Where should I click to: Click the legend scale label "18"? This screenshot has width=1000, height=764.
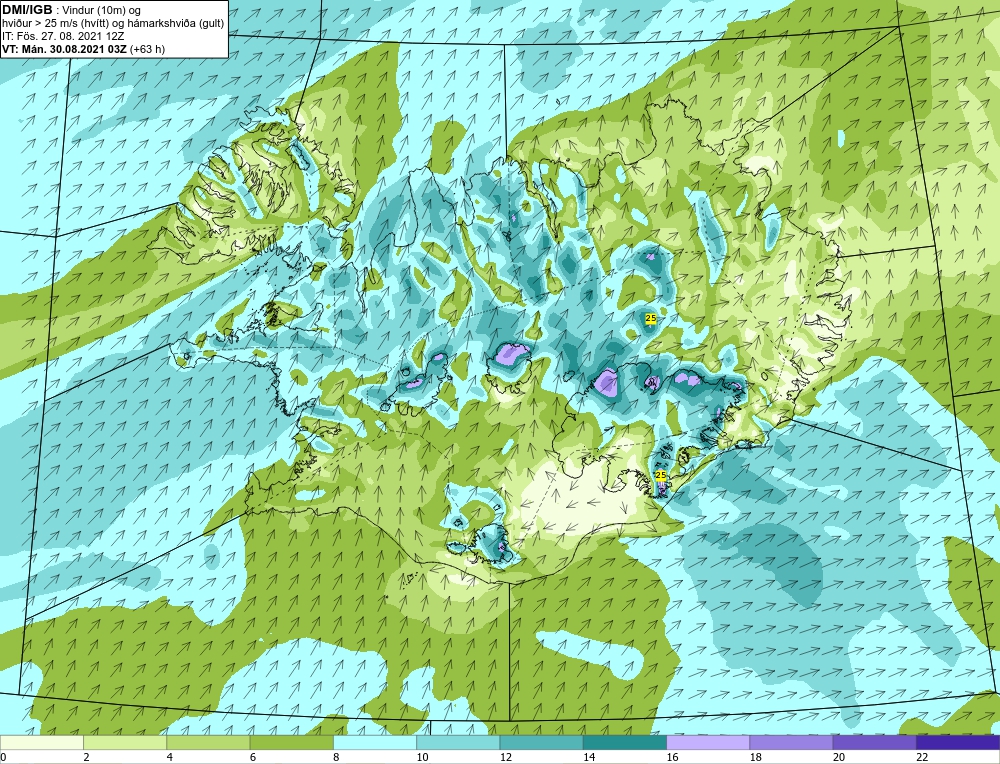(755, 757)
